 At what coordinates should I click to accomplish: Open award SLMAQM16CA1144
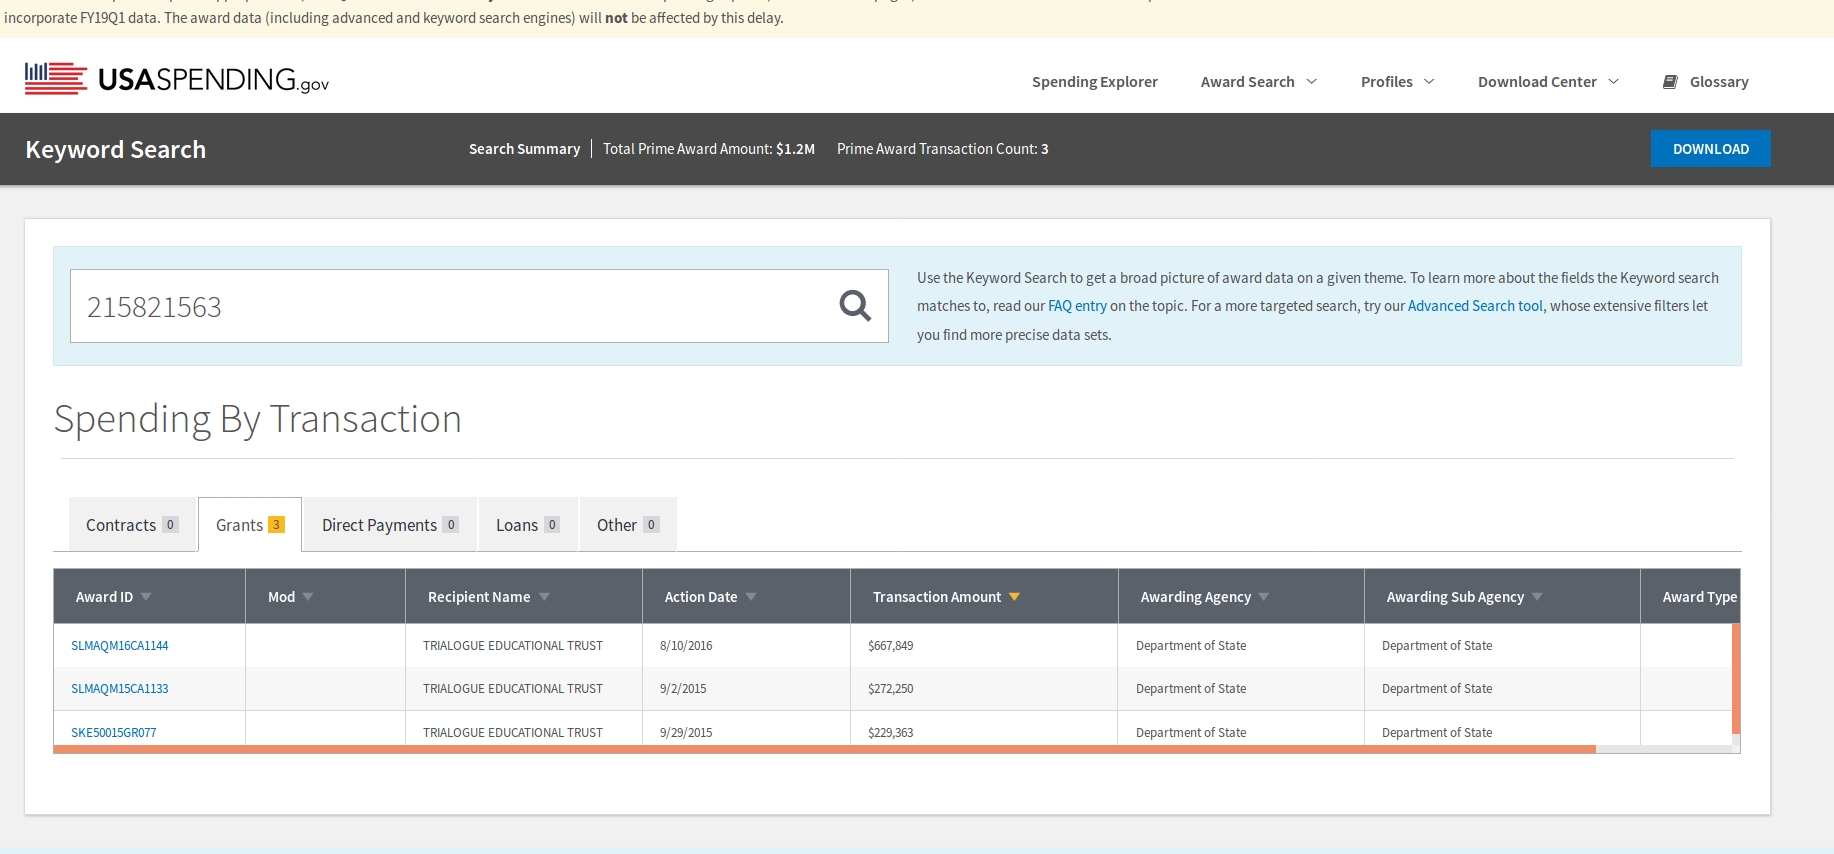tap(119, 646)
